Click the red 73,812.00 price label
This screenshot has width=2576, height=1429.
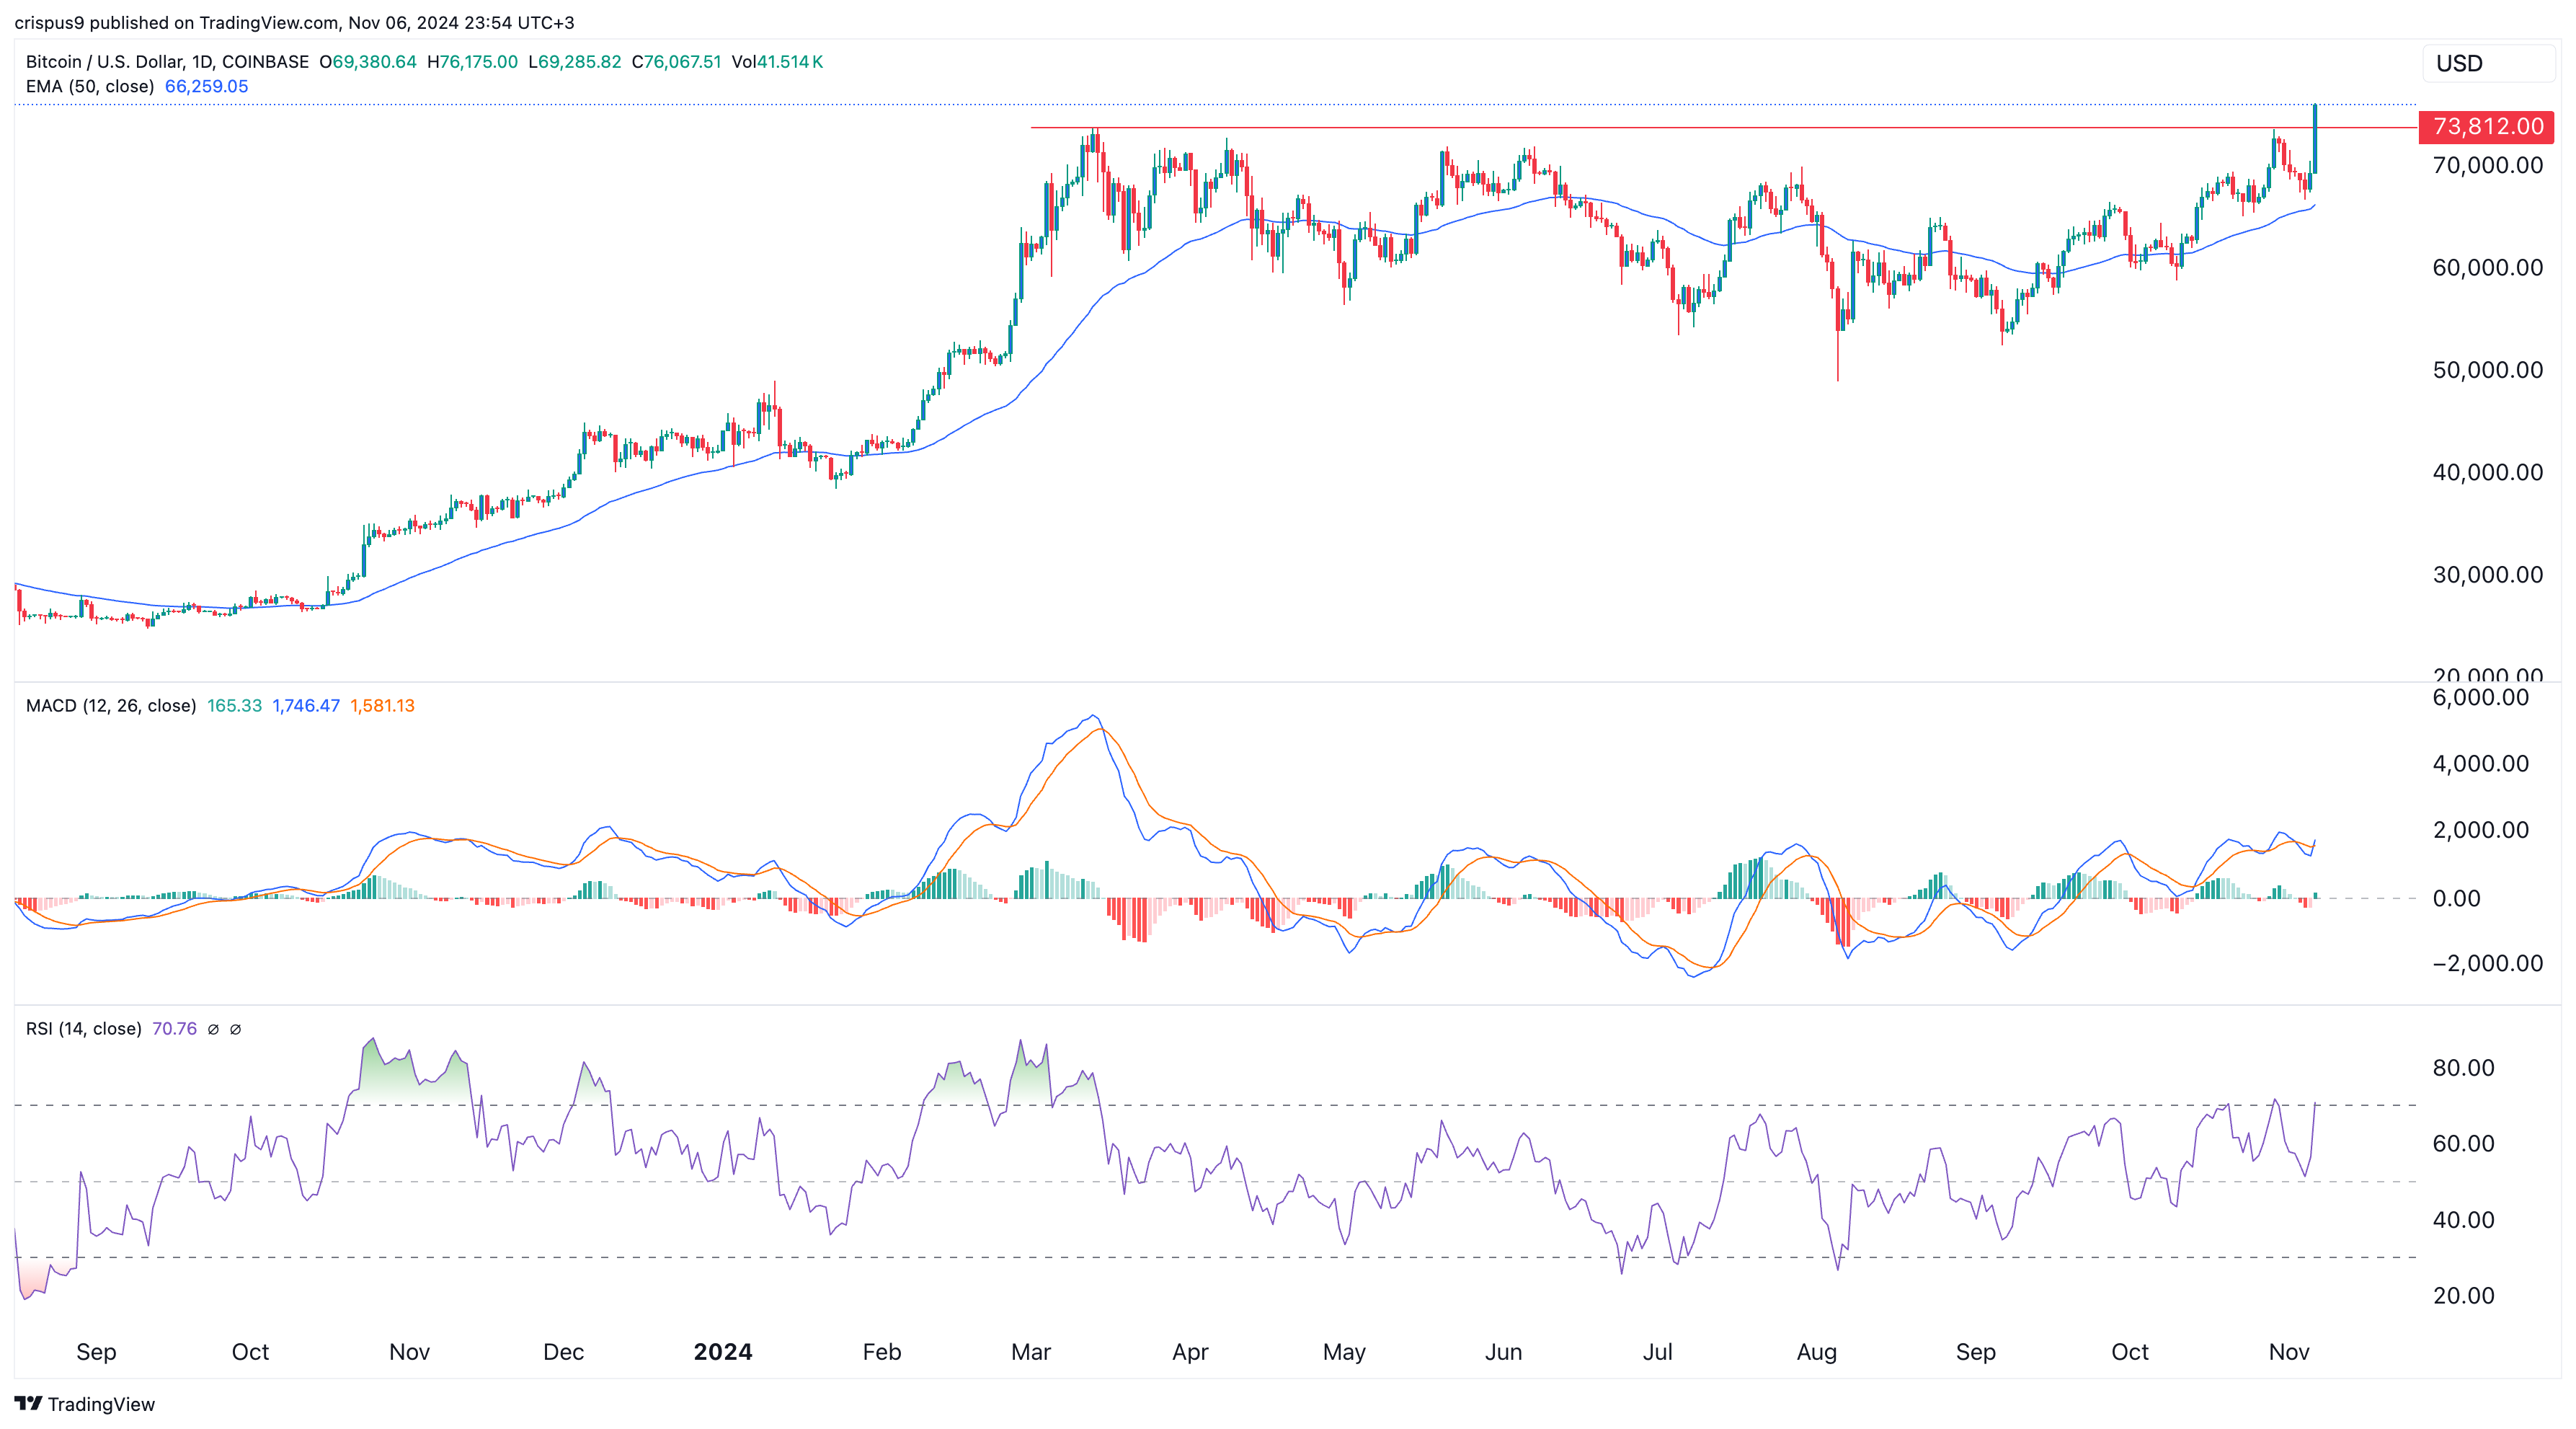point(2486,127)
